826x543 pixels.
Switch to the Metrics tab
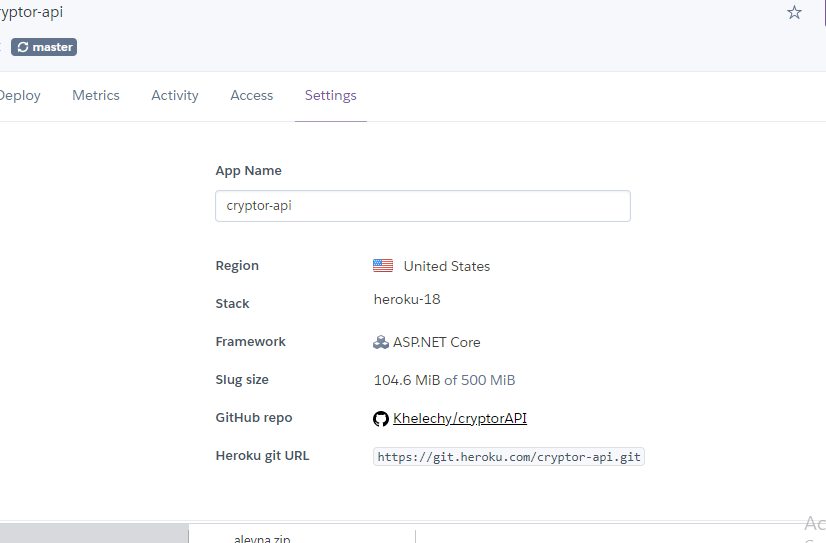[96, 96]
